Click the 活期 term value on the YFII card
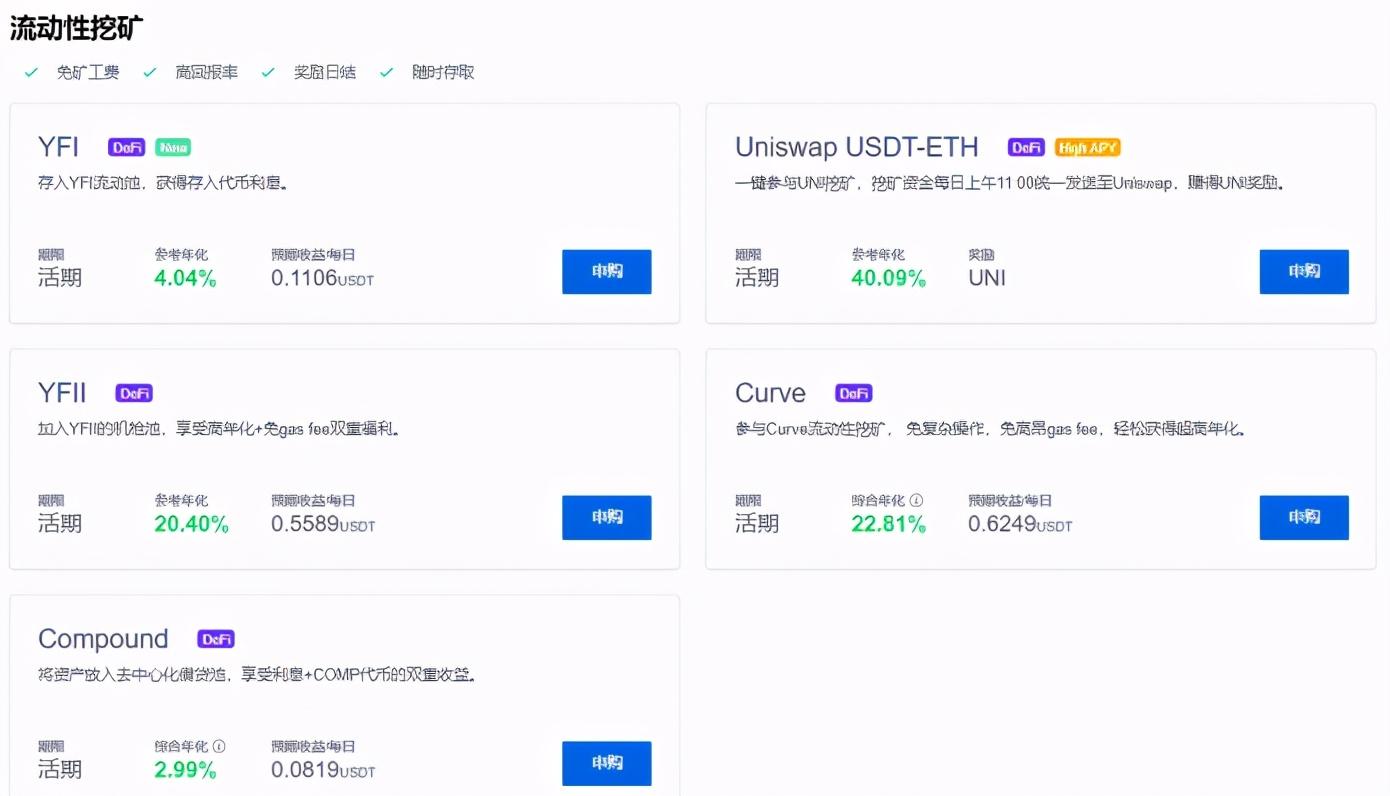The width and height of the screenshot is (1390, 796). point(60,524)
